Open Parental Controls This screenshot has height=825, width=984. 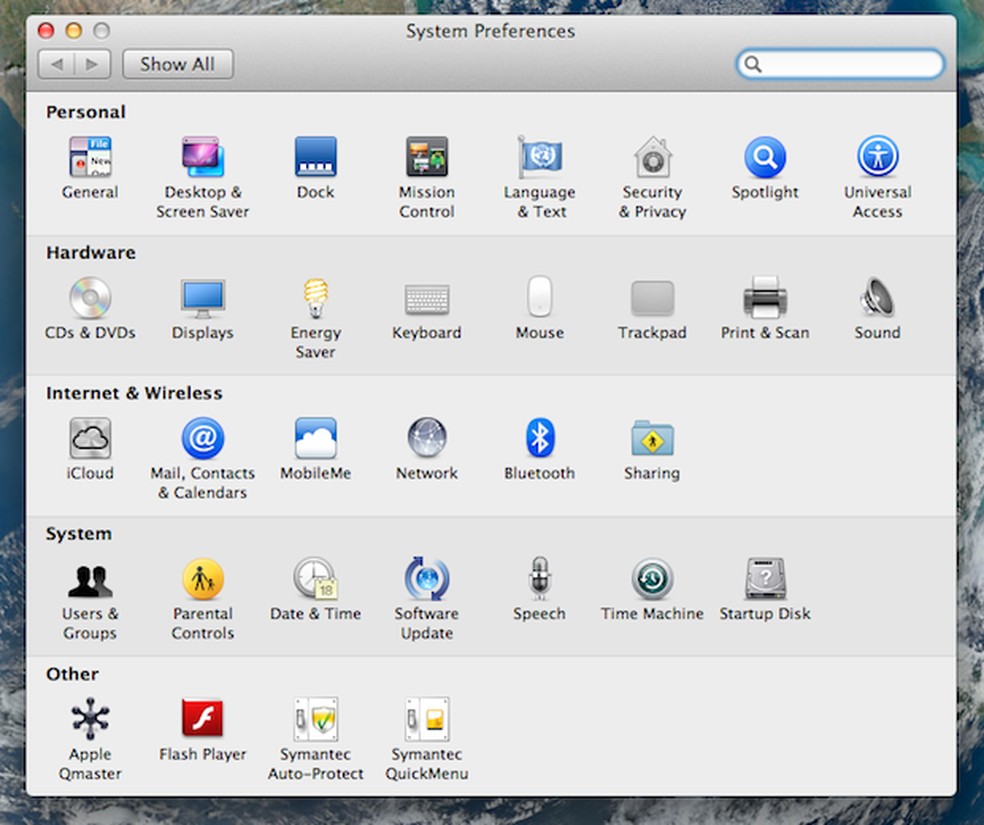pos(203,579)
